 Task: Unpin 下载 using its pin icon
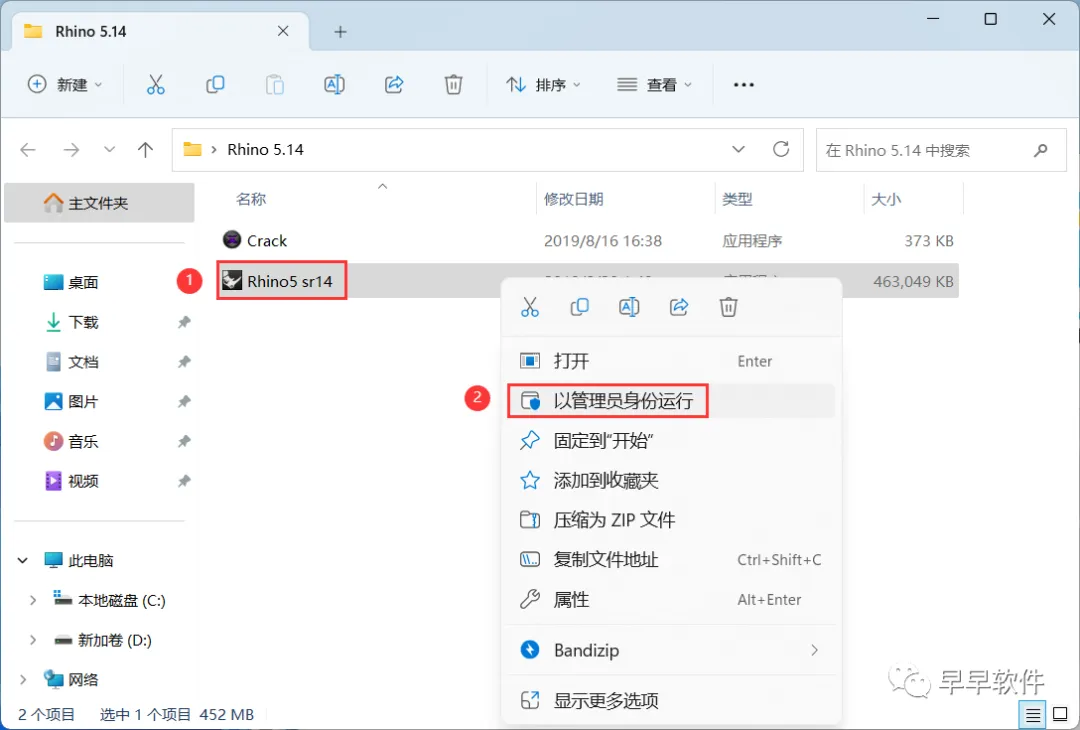(x=184, y=322)
